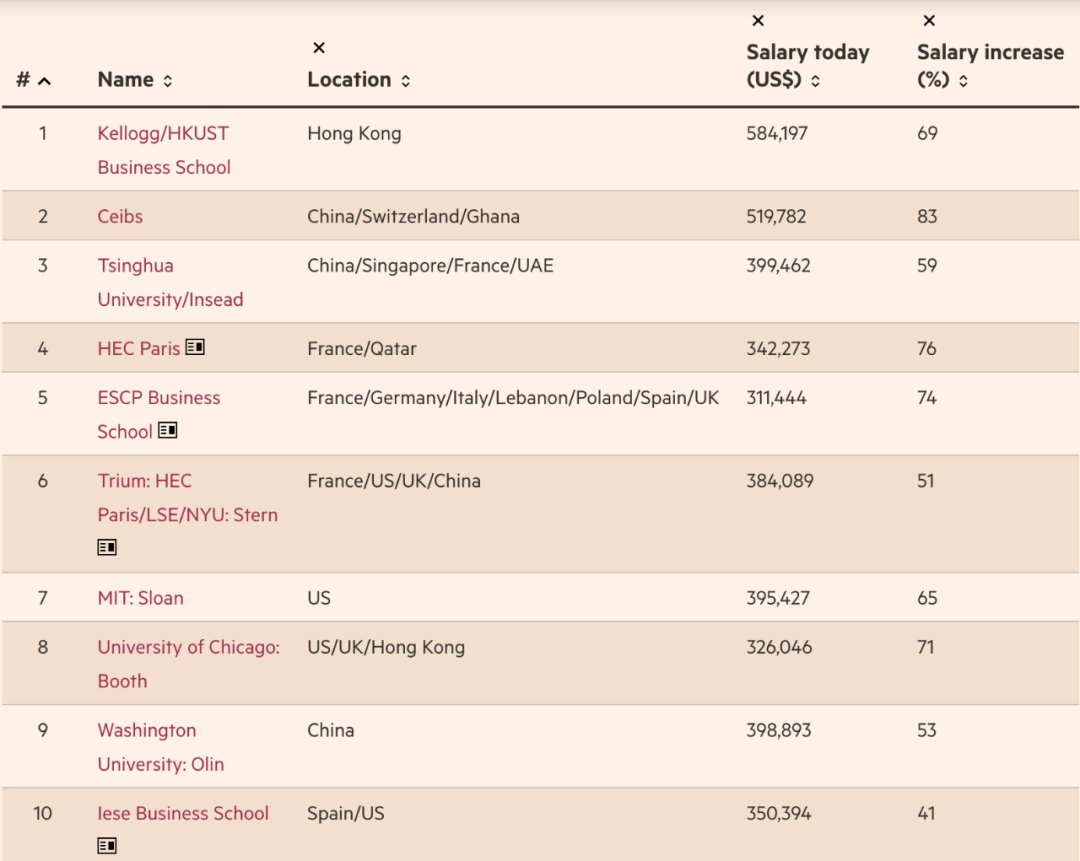Select the salary increase value 76
The image size is (1080, 861).
coord(926,349)
